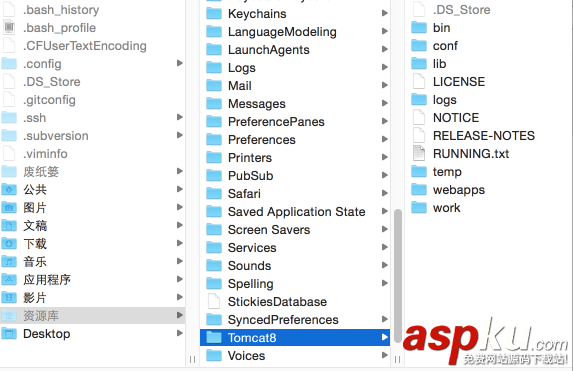Select the Sounds folder name
The height and width of the screenshot is (371, 573).
pos(250,266)
